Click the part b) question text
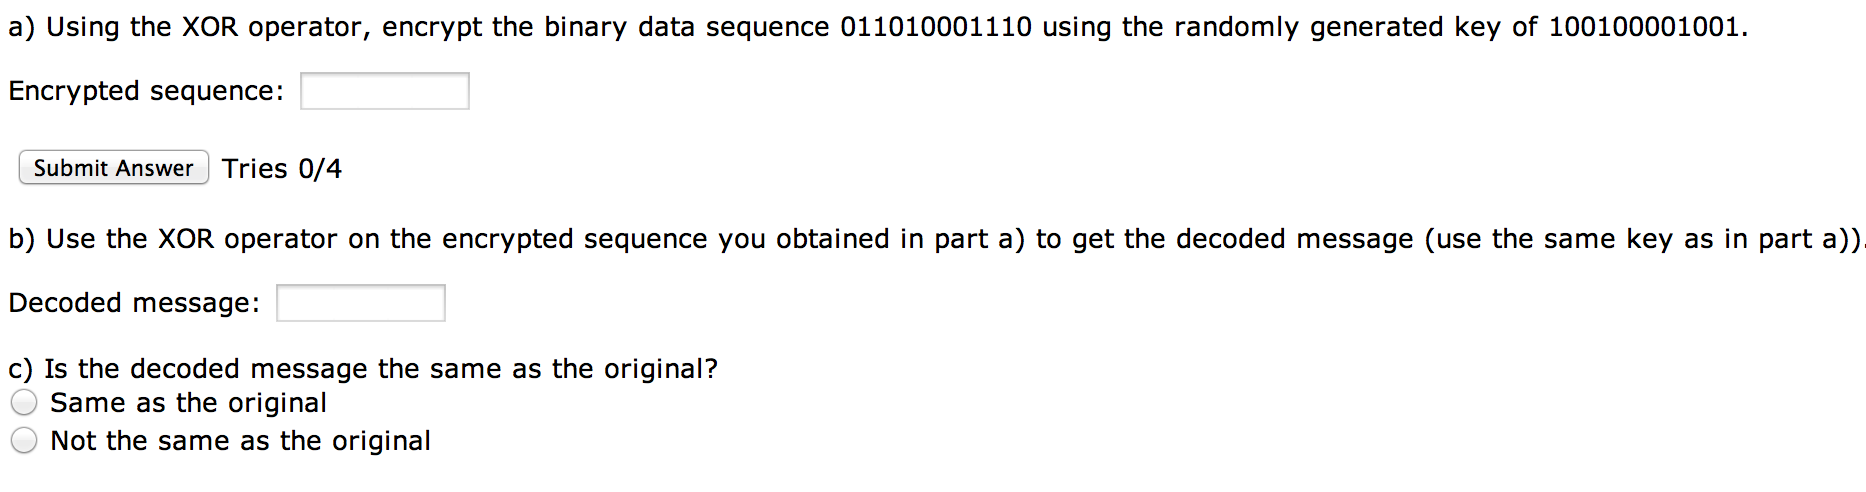Screen dimensions: 1866x492 [x=936, y=240]
